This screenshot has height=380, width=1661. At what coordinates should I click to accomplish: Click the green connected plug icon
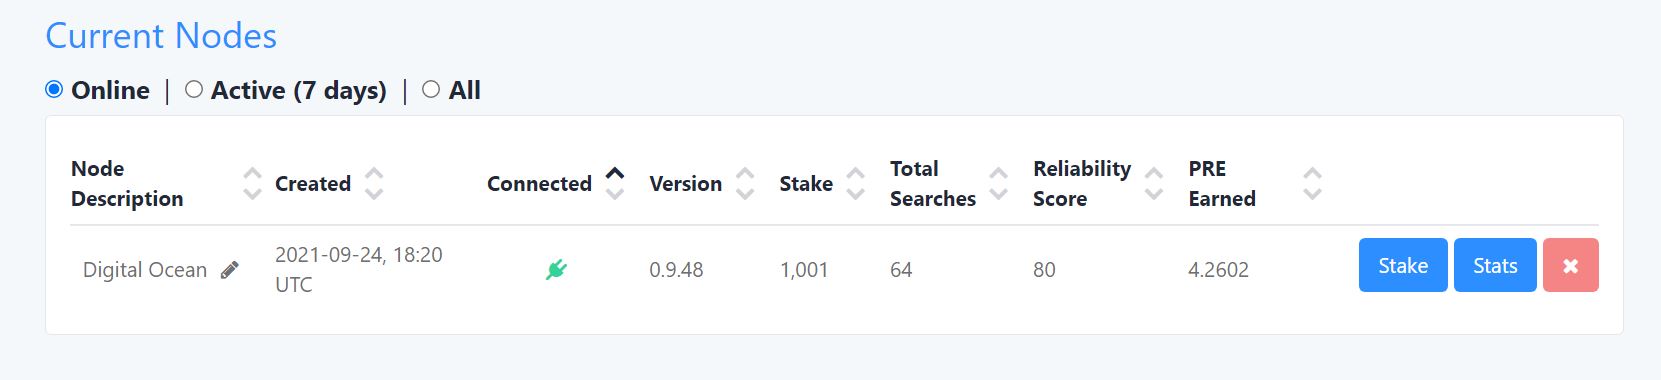[x=557, y=269]
